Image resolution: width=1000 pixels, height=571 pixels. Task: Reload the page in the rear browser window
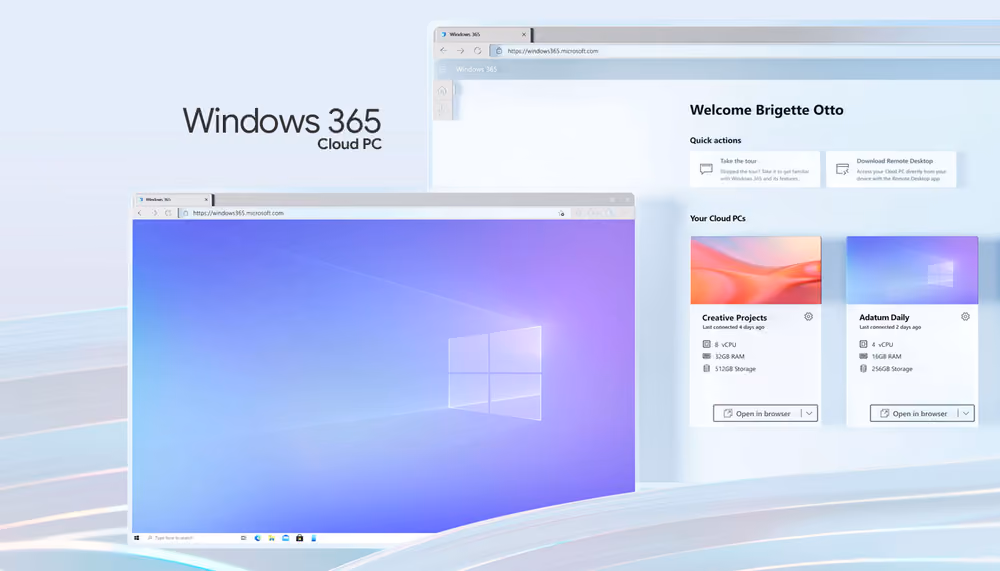[x=477, y=50]
